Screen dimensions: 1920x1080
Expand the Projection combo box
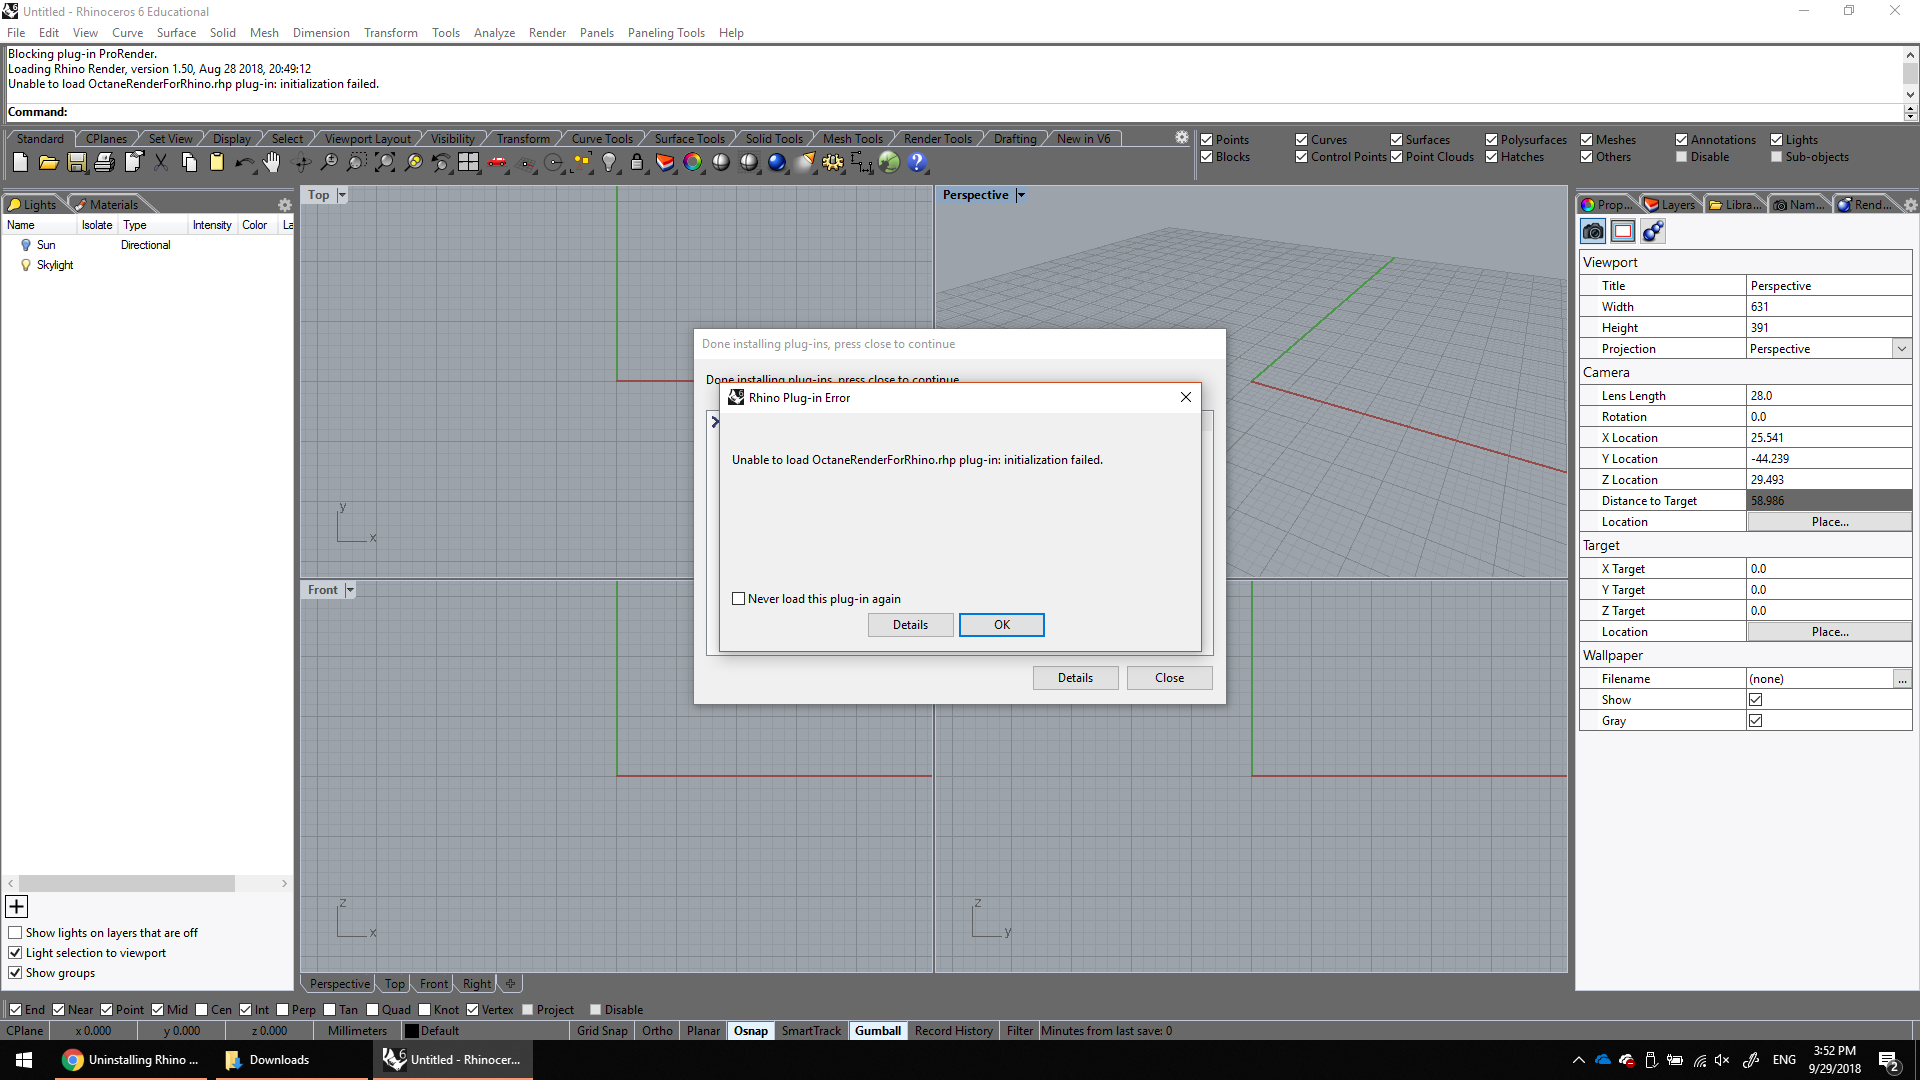click(1901, 349)
